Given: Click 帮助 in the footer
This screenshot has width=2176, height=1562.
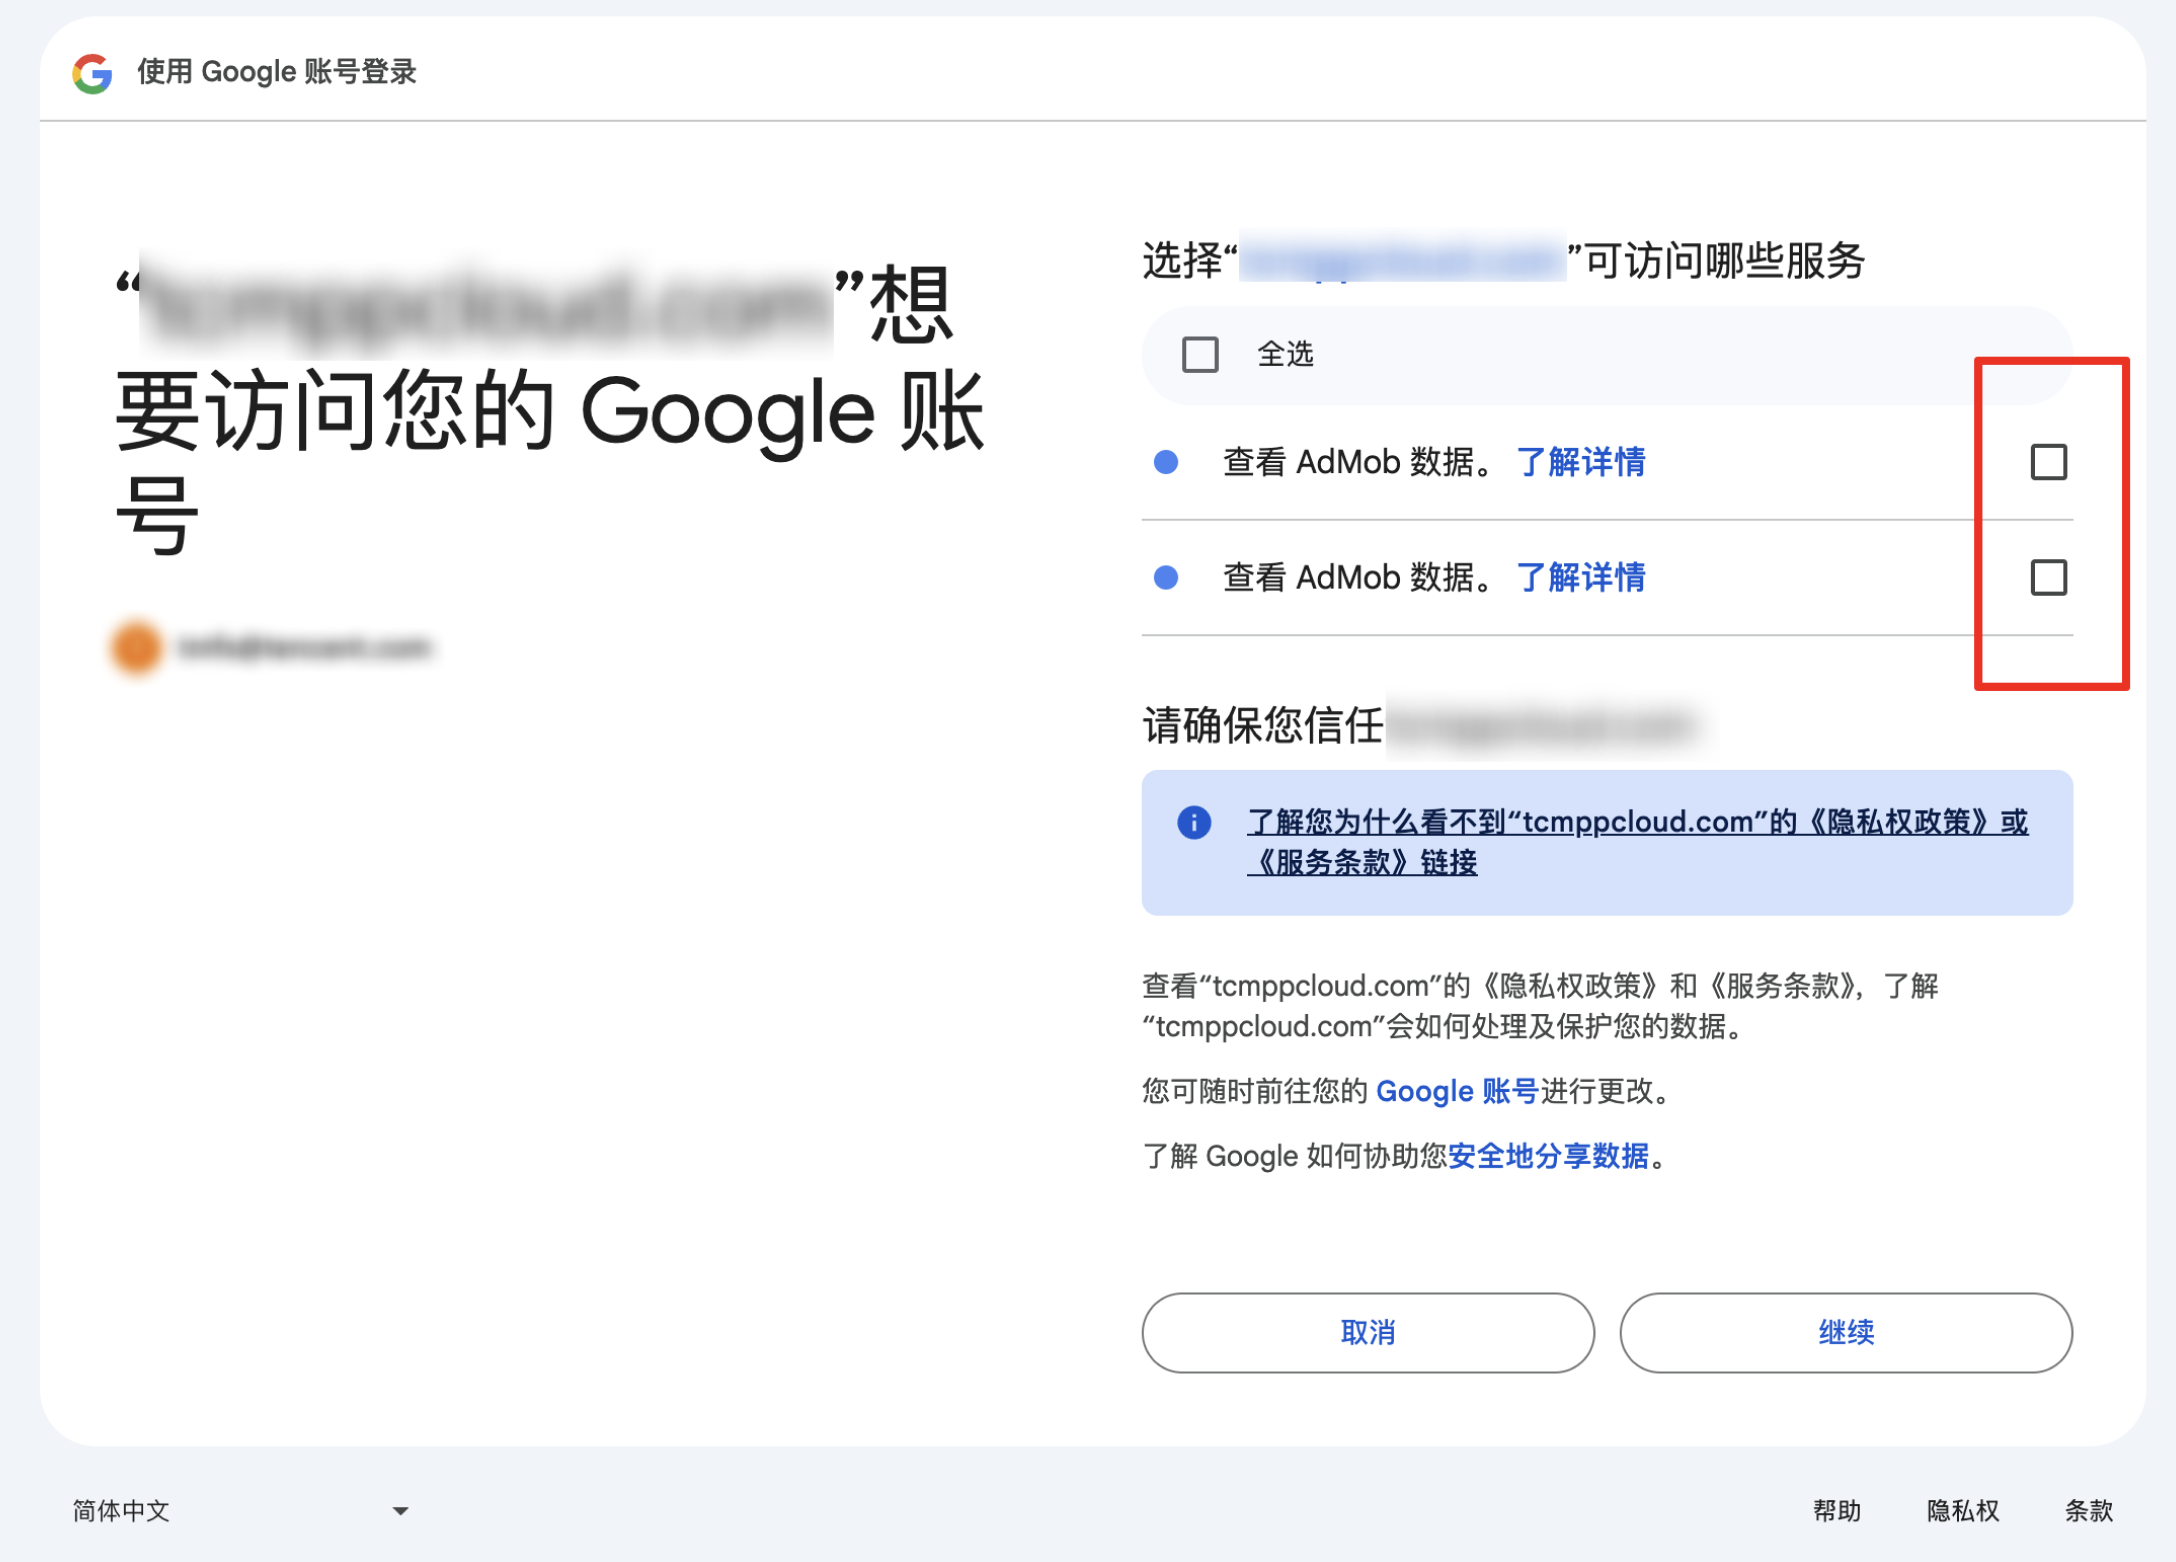Looking at the screenshot, I should click(x=1836, y=1510).
